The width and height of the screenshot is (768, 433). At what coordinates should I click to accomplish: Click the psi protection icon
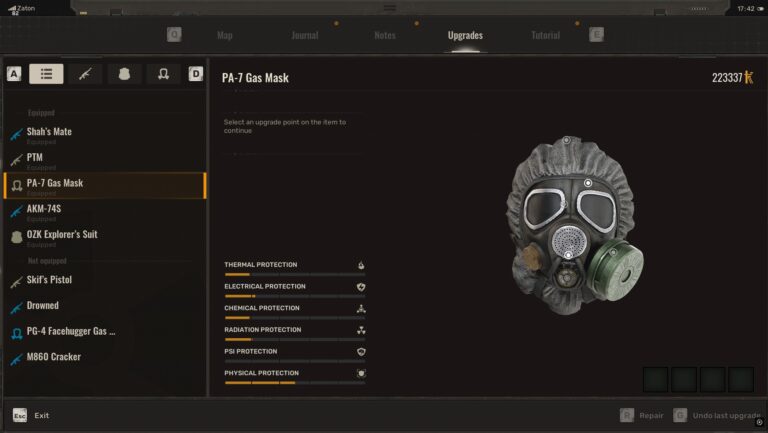(x=361, y=352)
